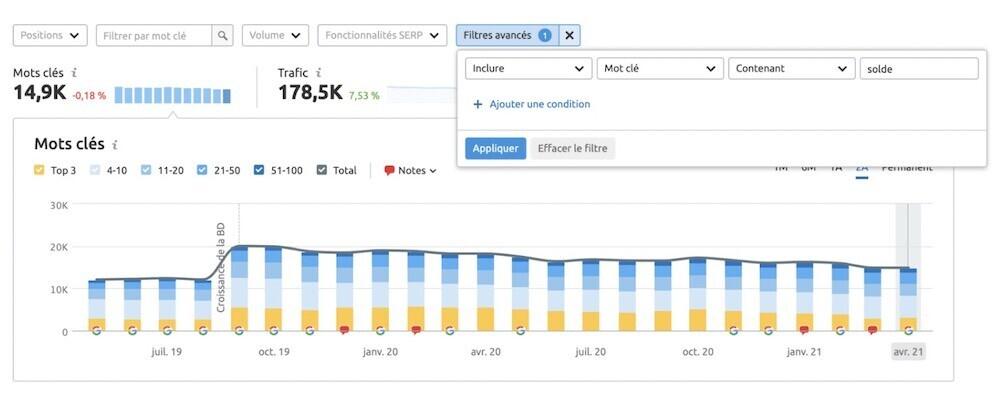This screenshot has width=1000, height=397.
Task: Click the avr. 20 axis label
Action: [x=486, y=352]
